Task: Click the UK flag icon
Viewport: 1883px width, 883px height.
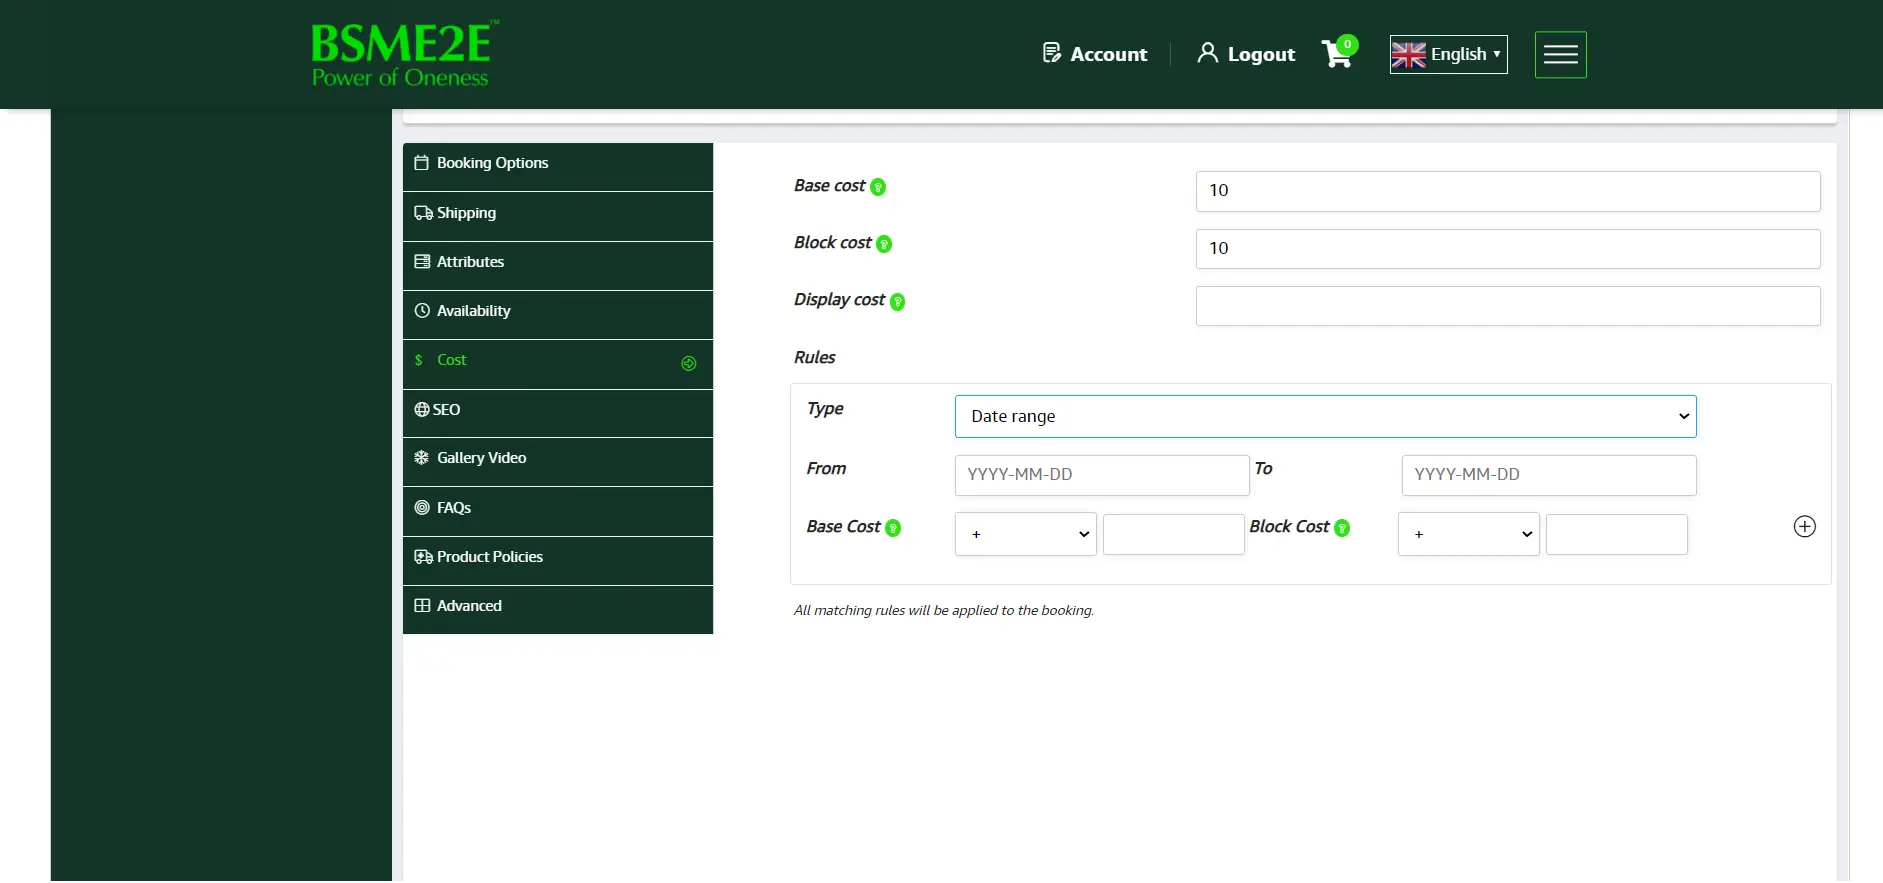Action: (1408, 55)
